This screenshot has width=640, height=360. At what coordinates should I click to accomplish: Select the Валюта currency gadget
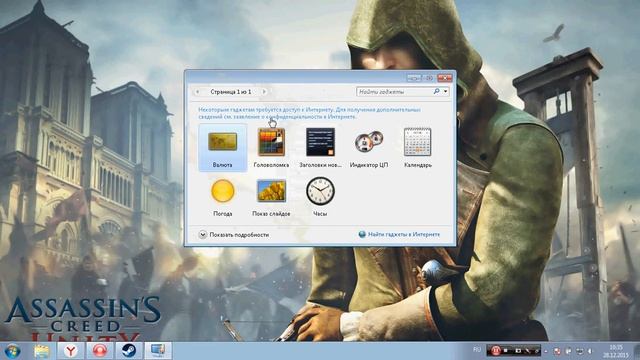(x=222, y=147)
